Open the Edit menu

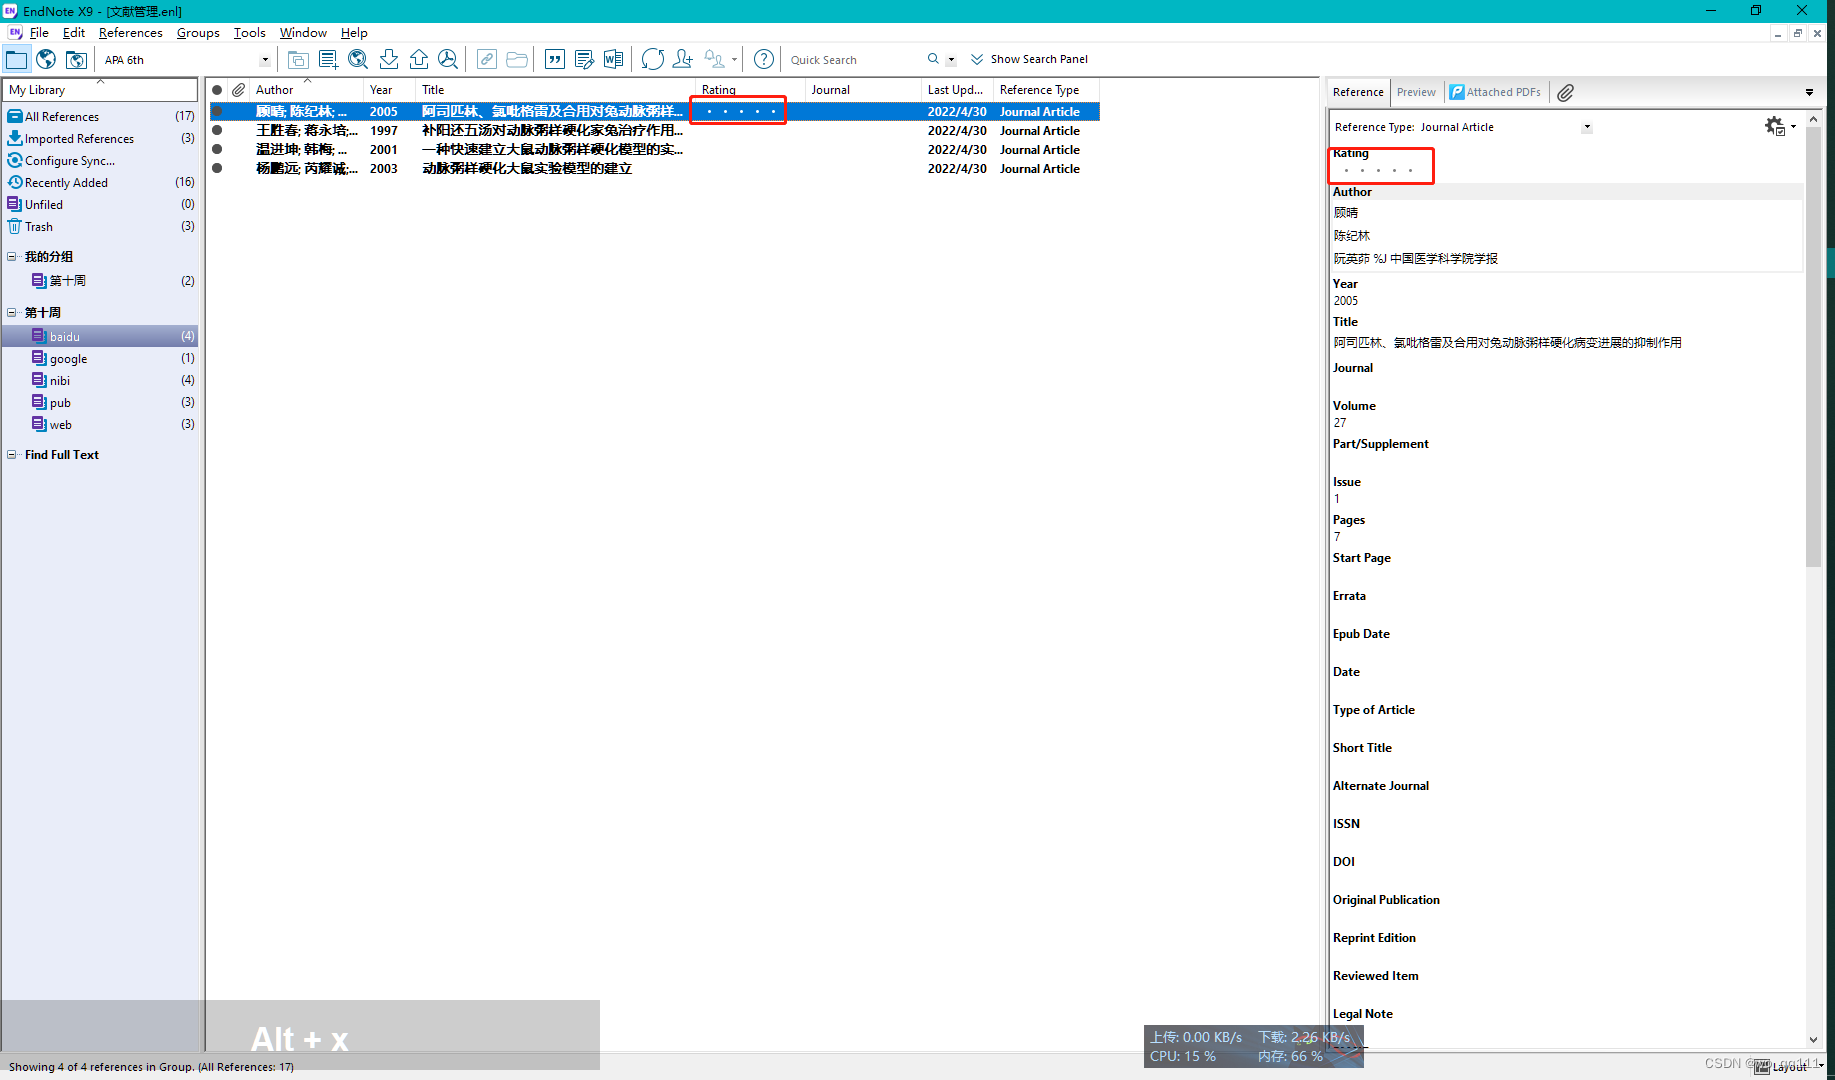pos(74,32)
